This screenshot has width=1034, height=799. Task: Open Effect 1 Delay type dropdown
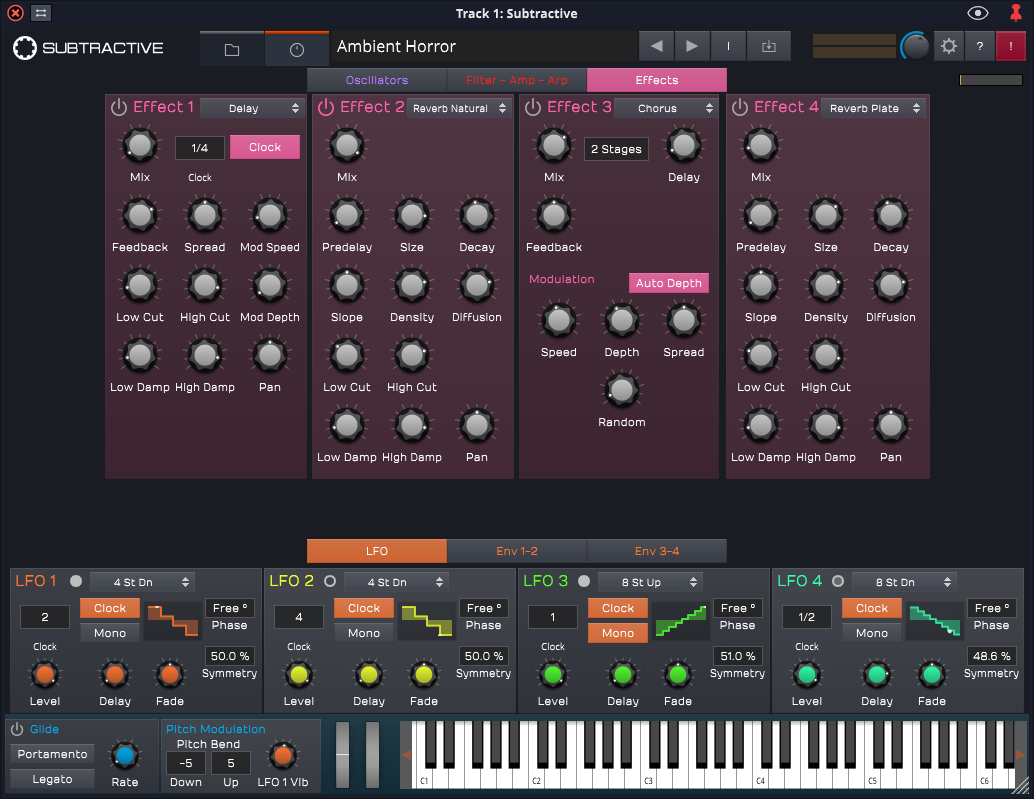pos(251,108)
